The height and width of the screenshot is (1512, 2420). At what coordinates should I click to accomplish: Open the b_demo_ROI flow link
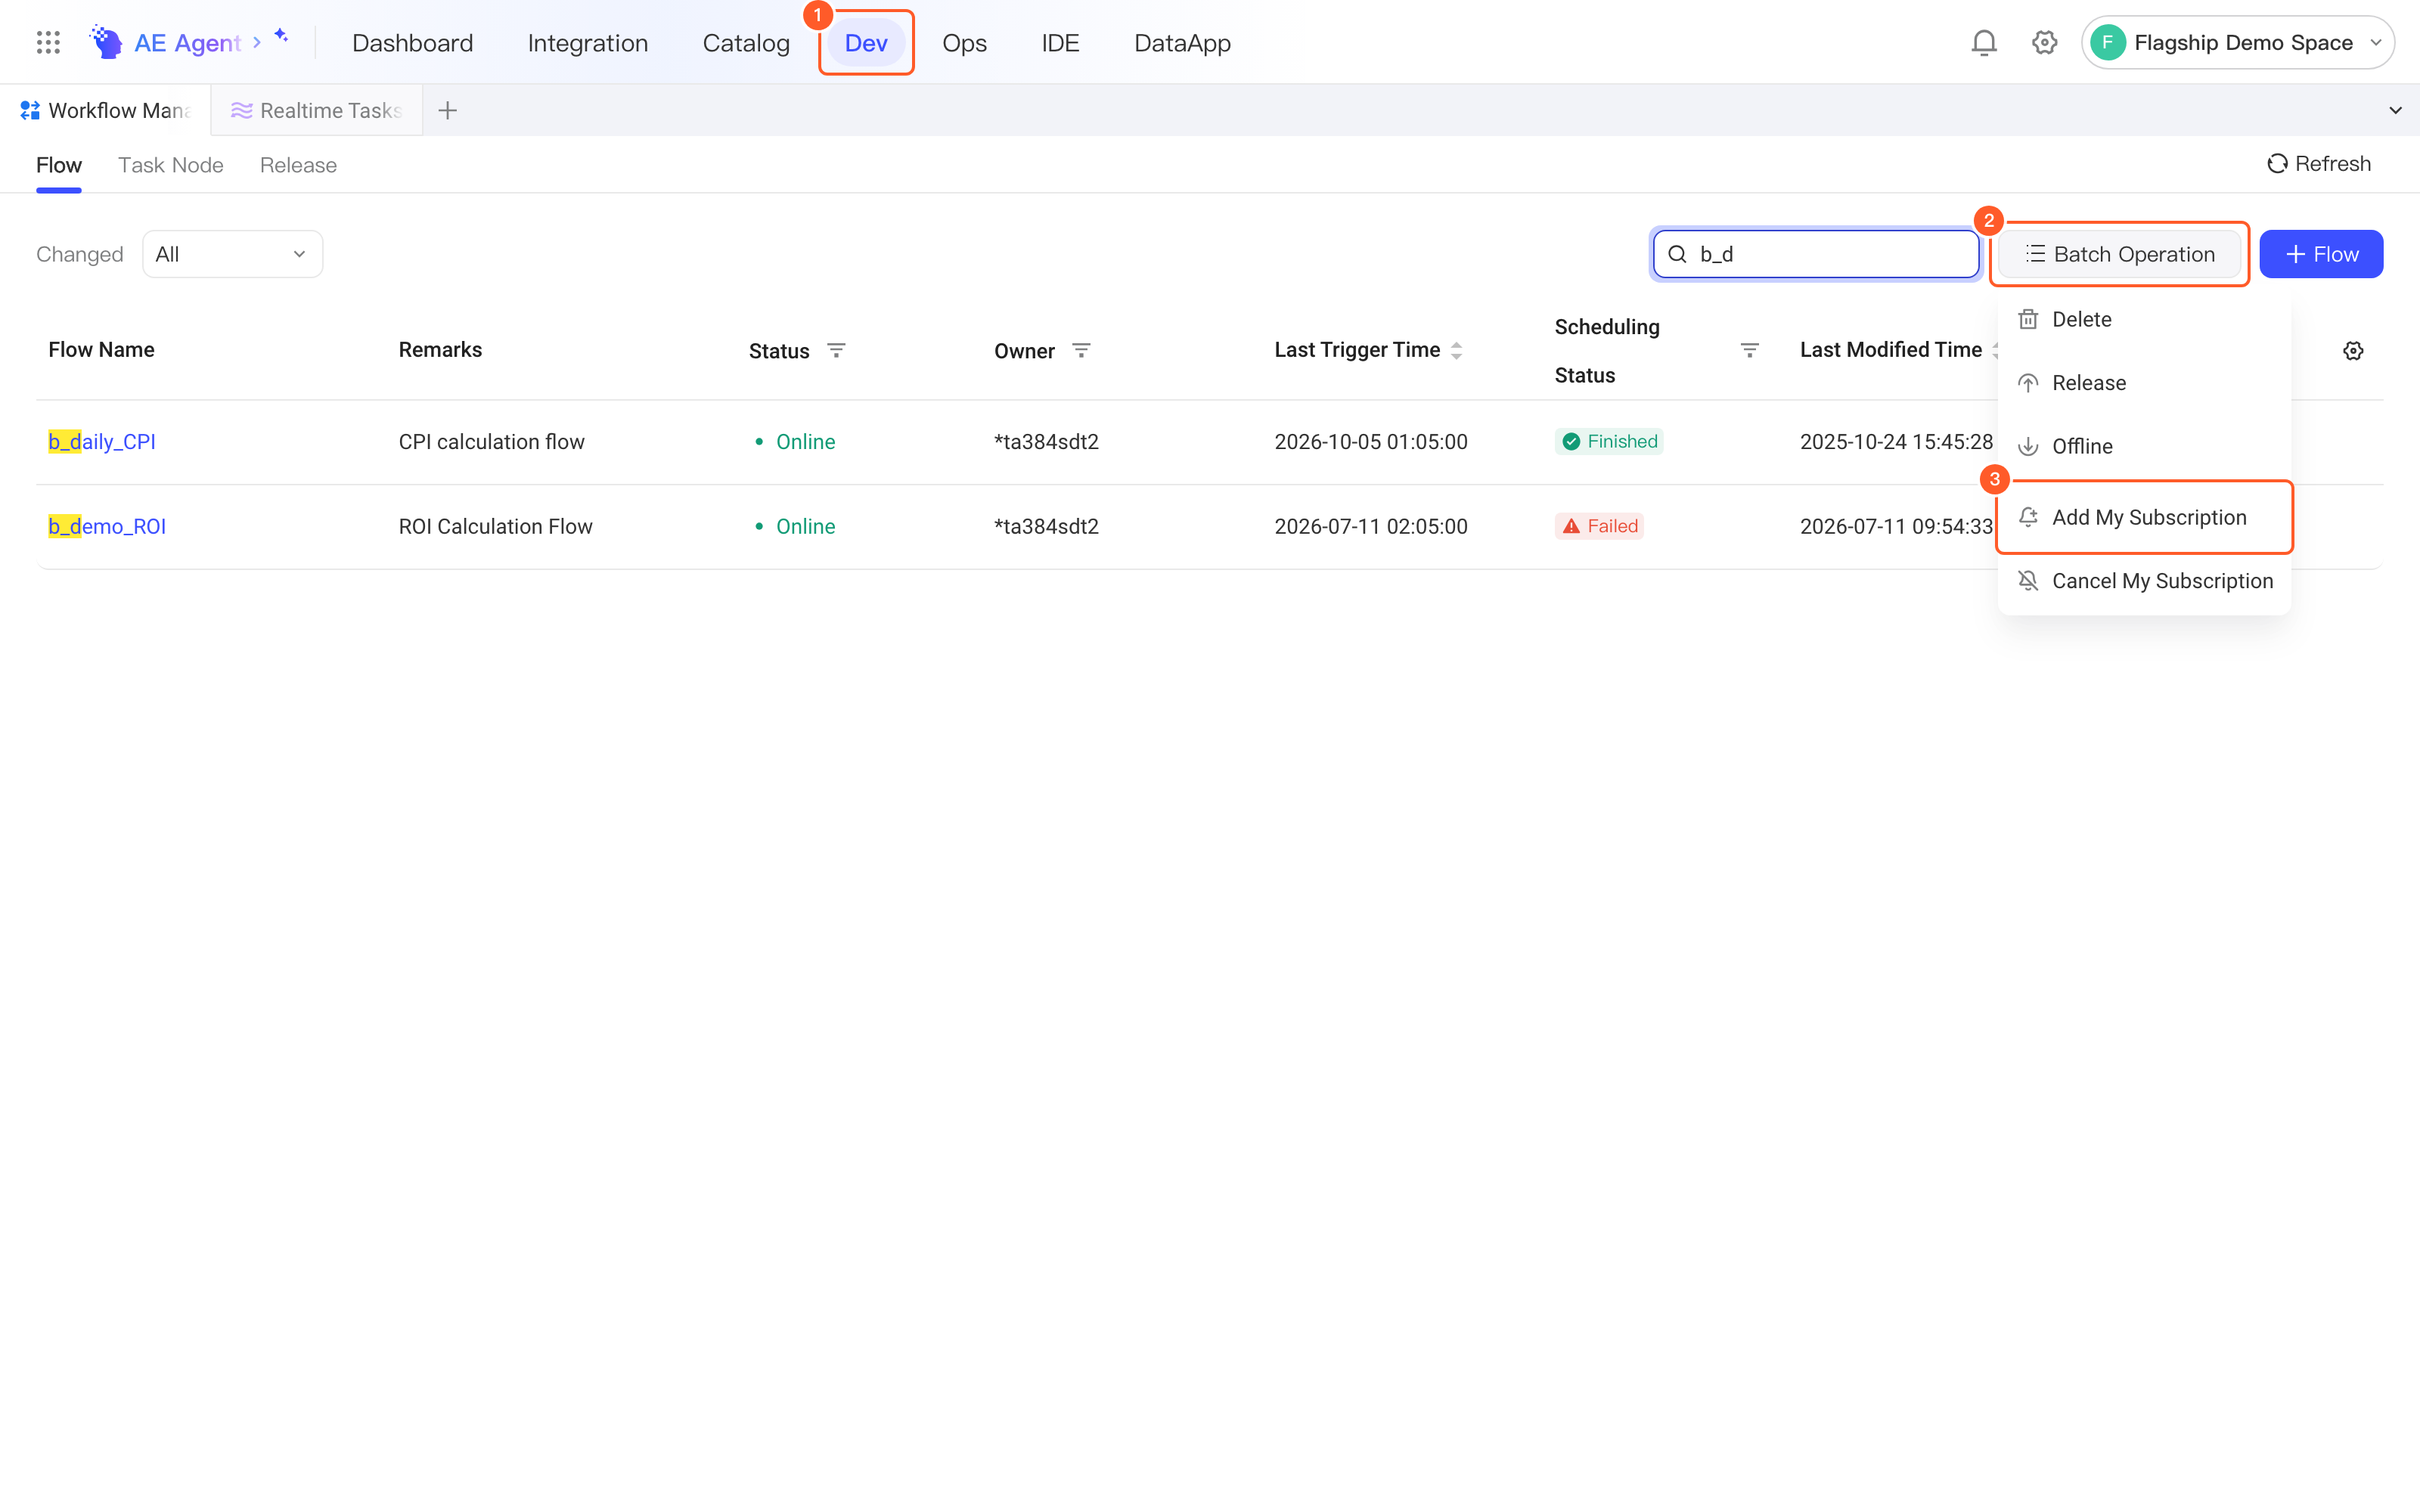107,527
